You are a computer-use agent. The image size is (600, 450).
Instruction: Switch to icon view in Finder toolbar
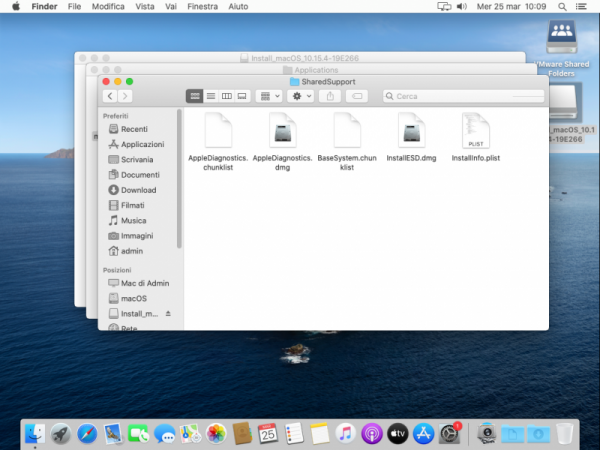pyautogui.click(x=194, y=96)
